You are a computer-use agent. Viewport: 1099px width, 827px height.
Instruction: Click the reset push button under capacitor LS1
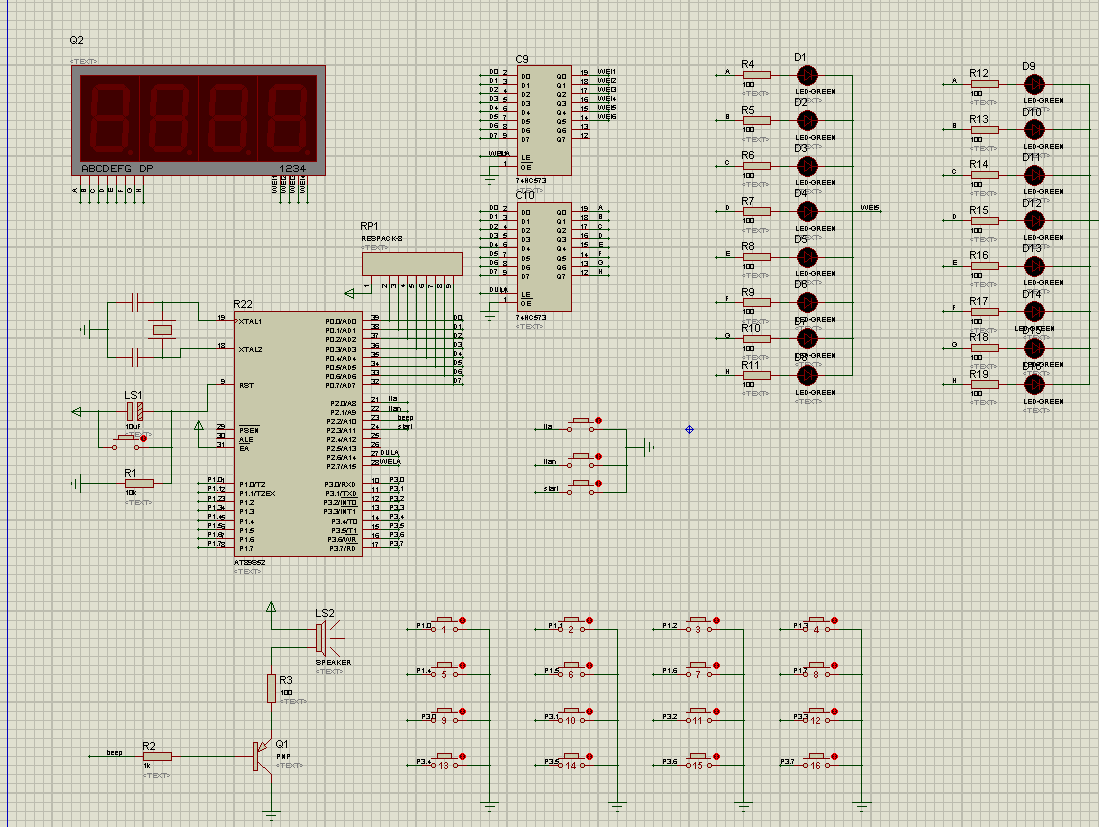[128, 442]
